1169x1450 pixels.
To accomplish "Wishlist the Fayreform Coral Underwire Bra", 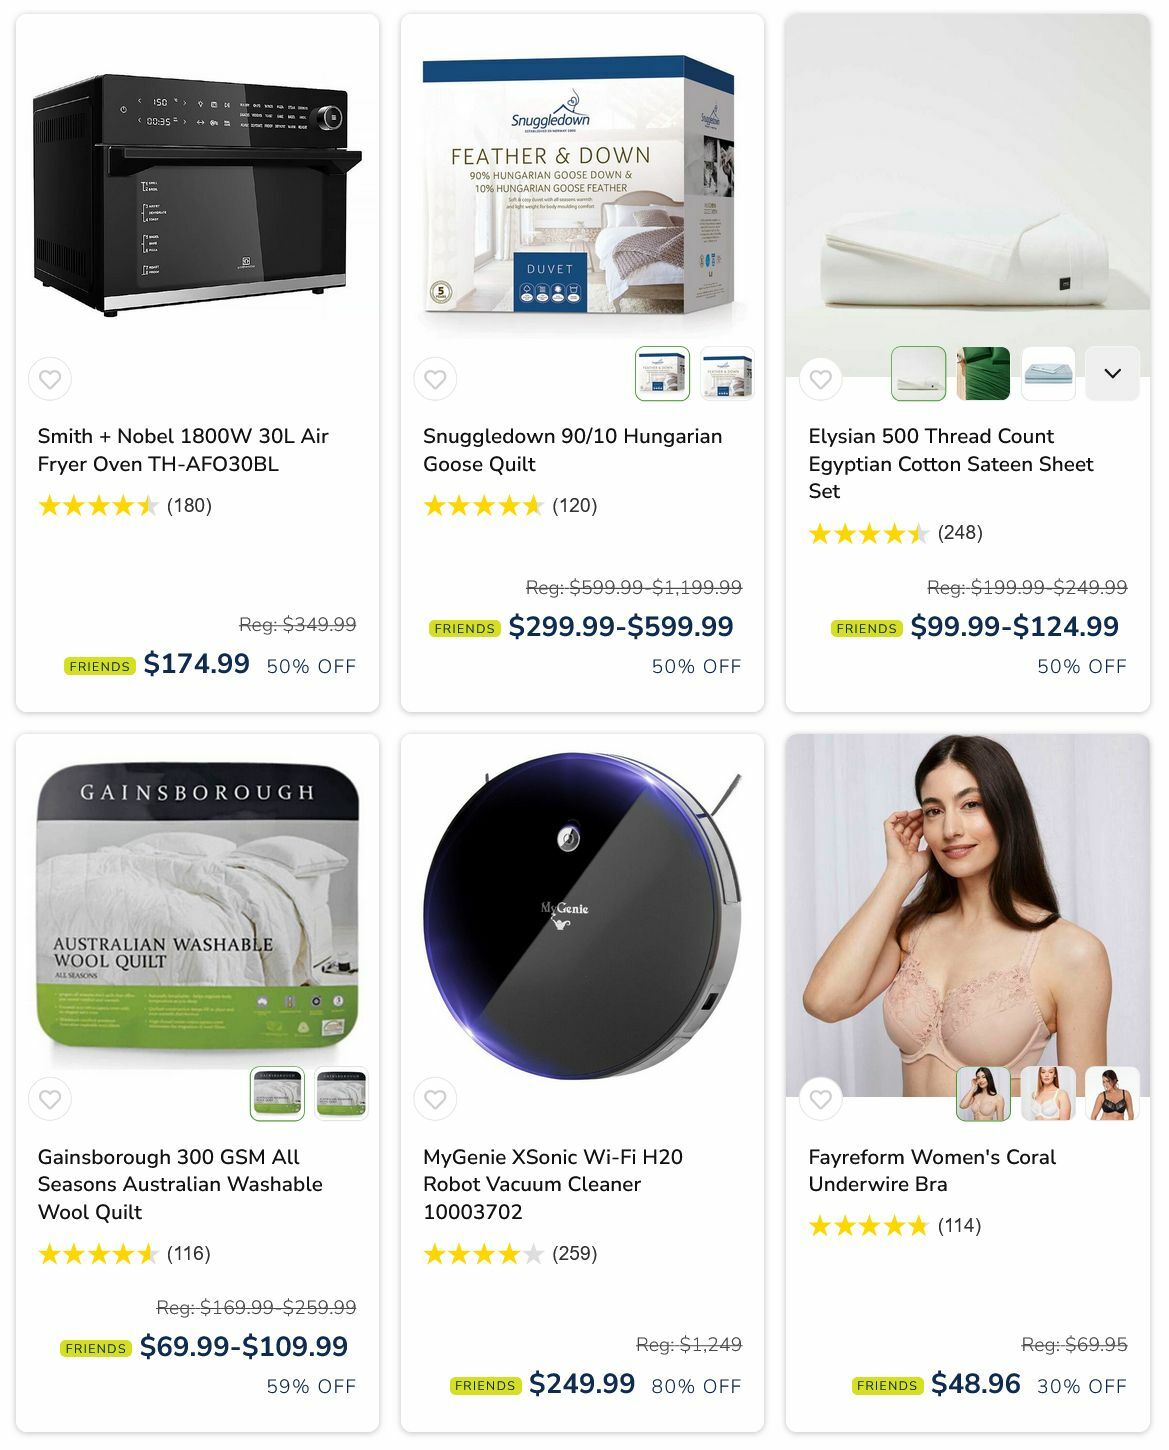I will point(821,1099).
